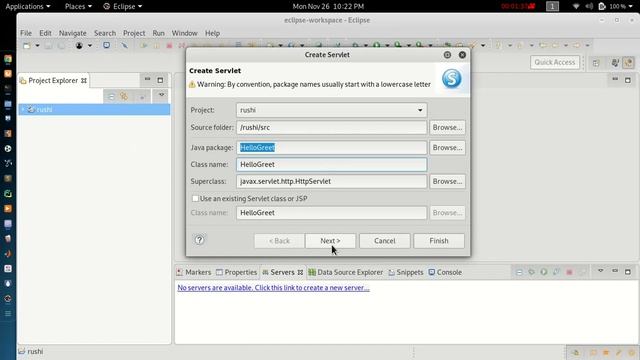Switch to the Properties tab
Screen dimensions: 640x360
point(237,272)
